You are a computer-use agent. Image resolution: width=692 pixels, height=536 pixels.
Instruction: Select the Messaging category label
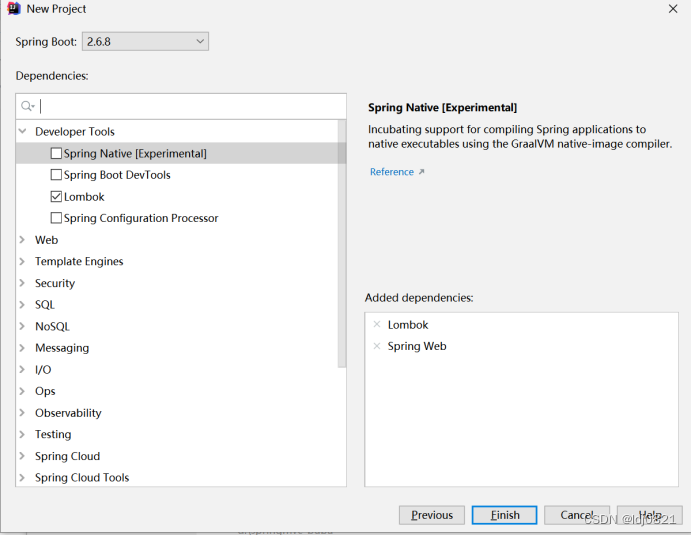click(x=62, y=348)
